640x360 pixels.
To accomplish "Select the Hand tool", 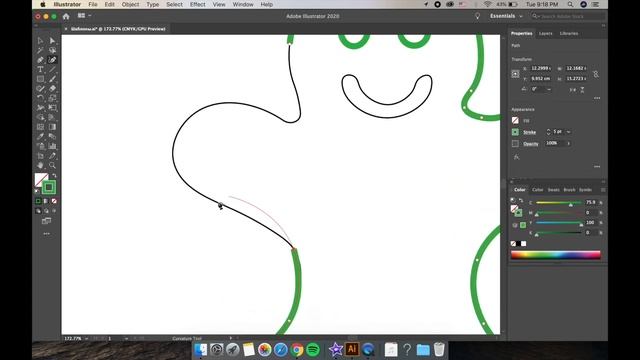I will [40, 165].
